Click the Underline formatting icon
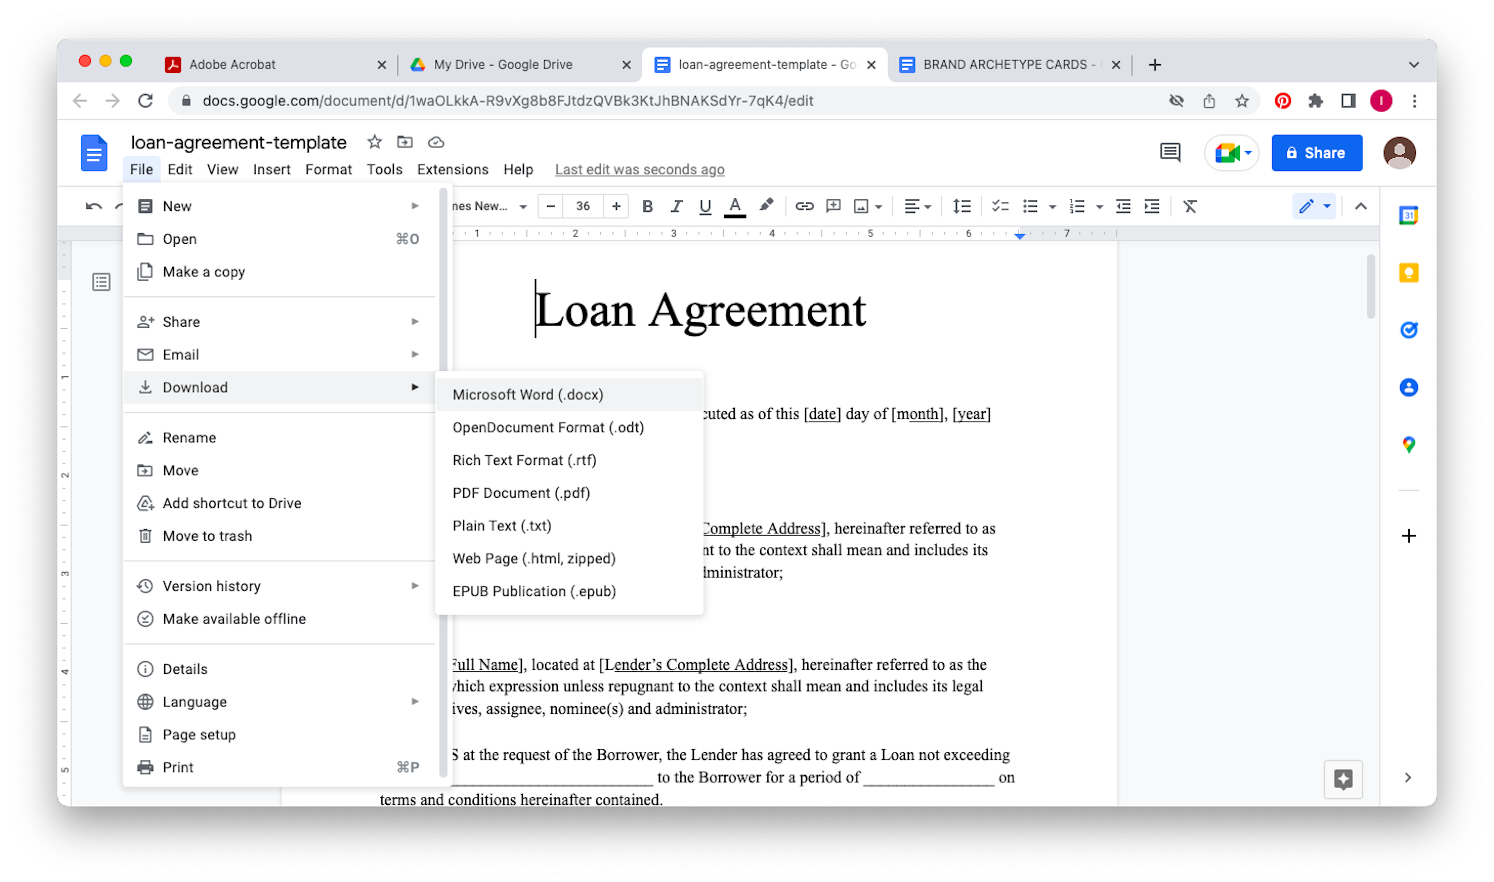1494x882 pixels. point(705,206)
